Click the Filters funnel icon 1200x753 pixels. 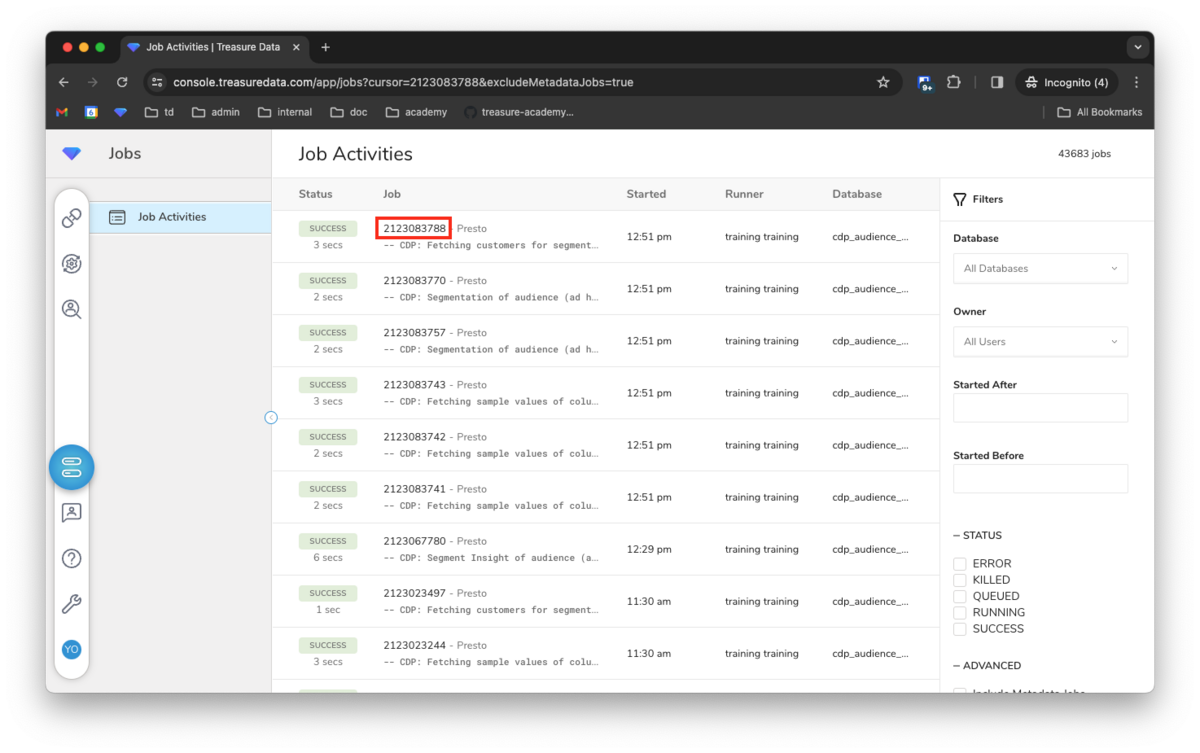960,199
